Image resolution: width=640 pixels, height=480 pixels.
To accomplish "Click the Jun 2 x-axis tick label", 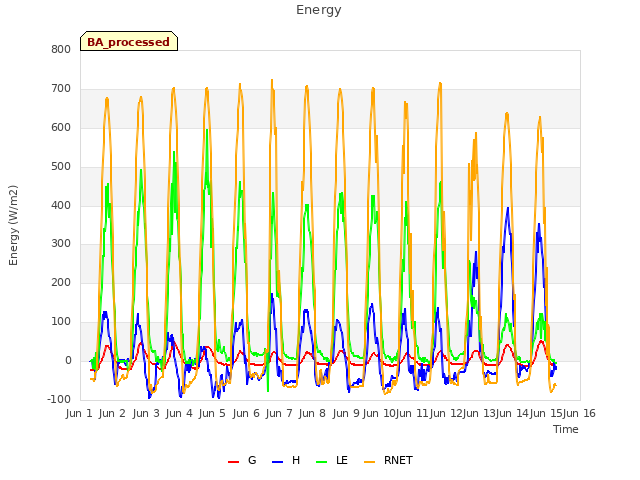I will coord(112,413).
